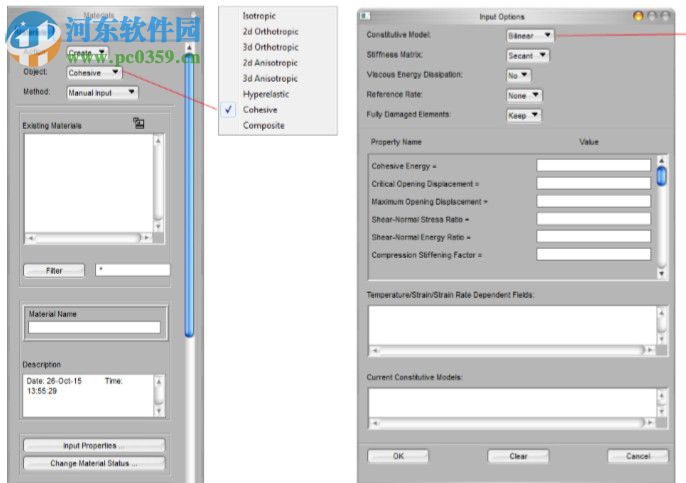The height and width of the screenshot is (483, 686).
Task: Click the Input Options title bar window icon
Action: coord(364,16)
